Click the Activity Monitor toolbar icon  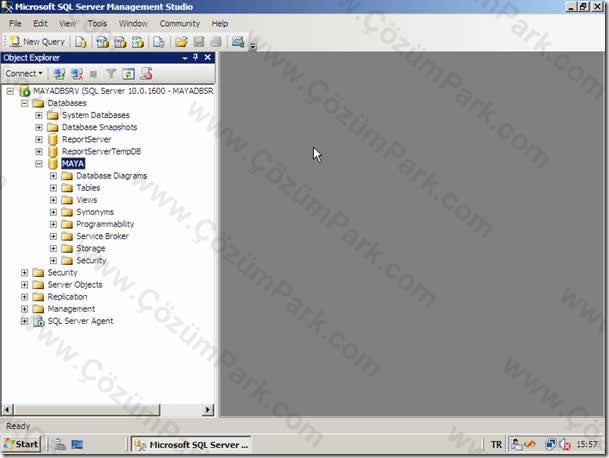click(238, 42)
